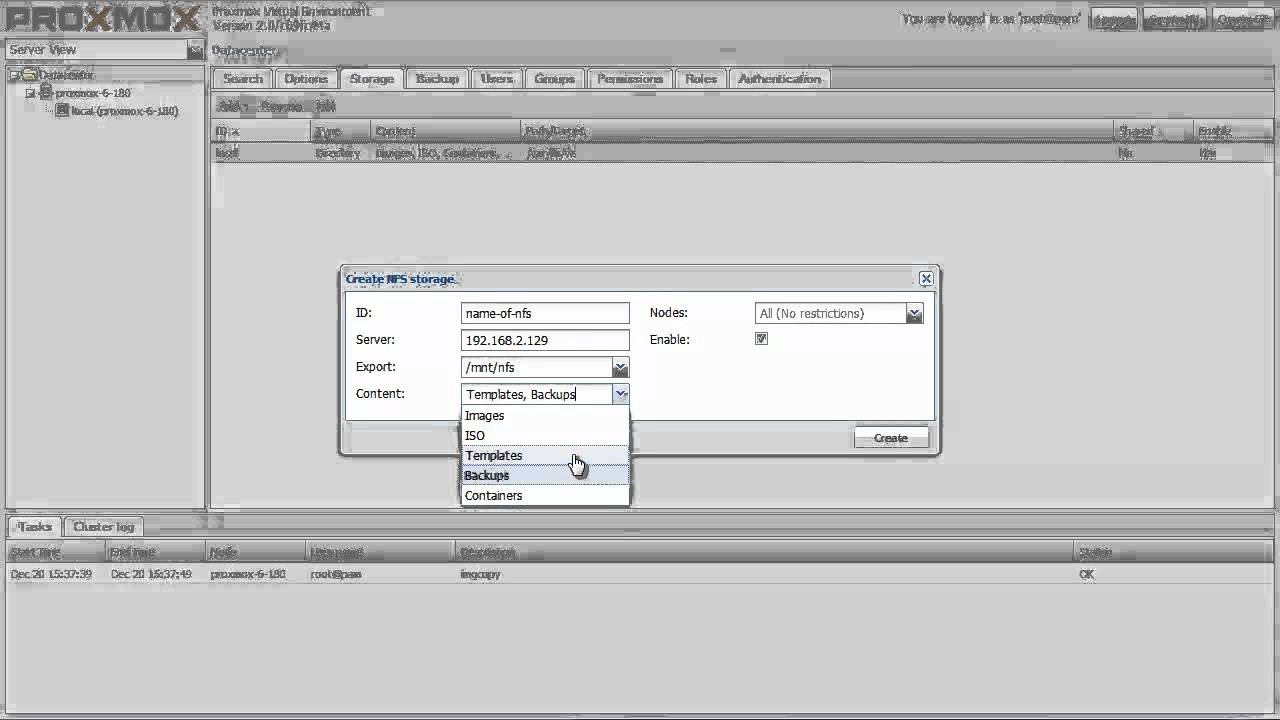
Task: Collapse the Datacenter tree node
Action: click(x=15, y=75)
